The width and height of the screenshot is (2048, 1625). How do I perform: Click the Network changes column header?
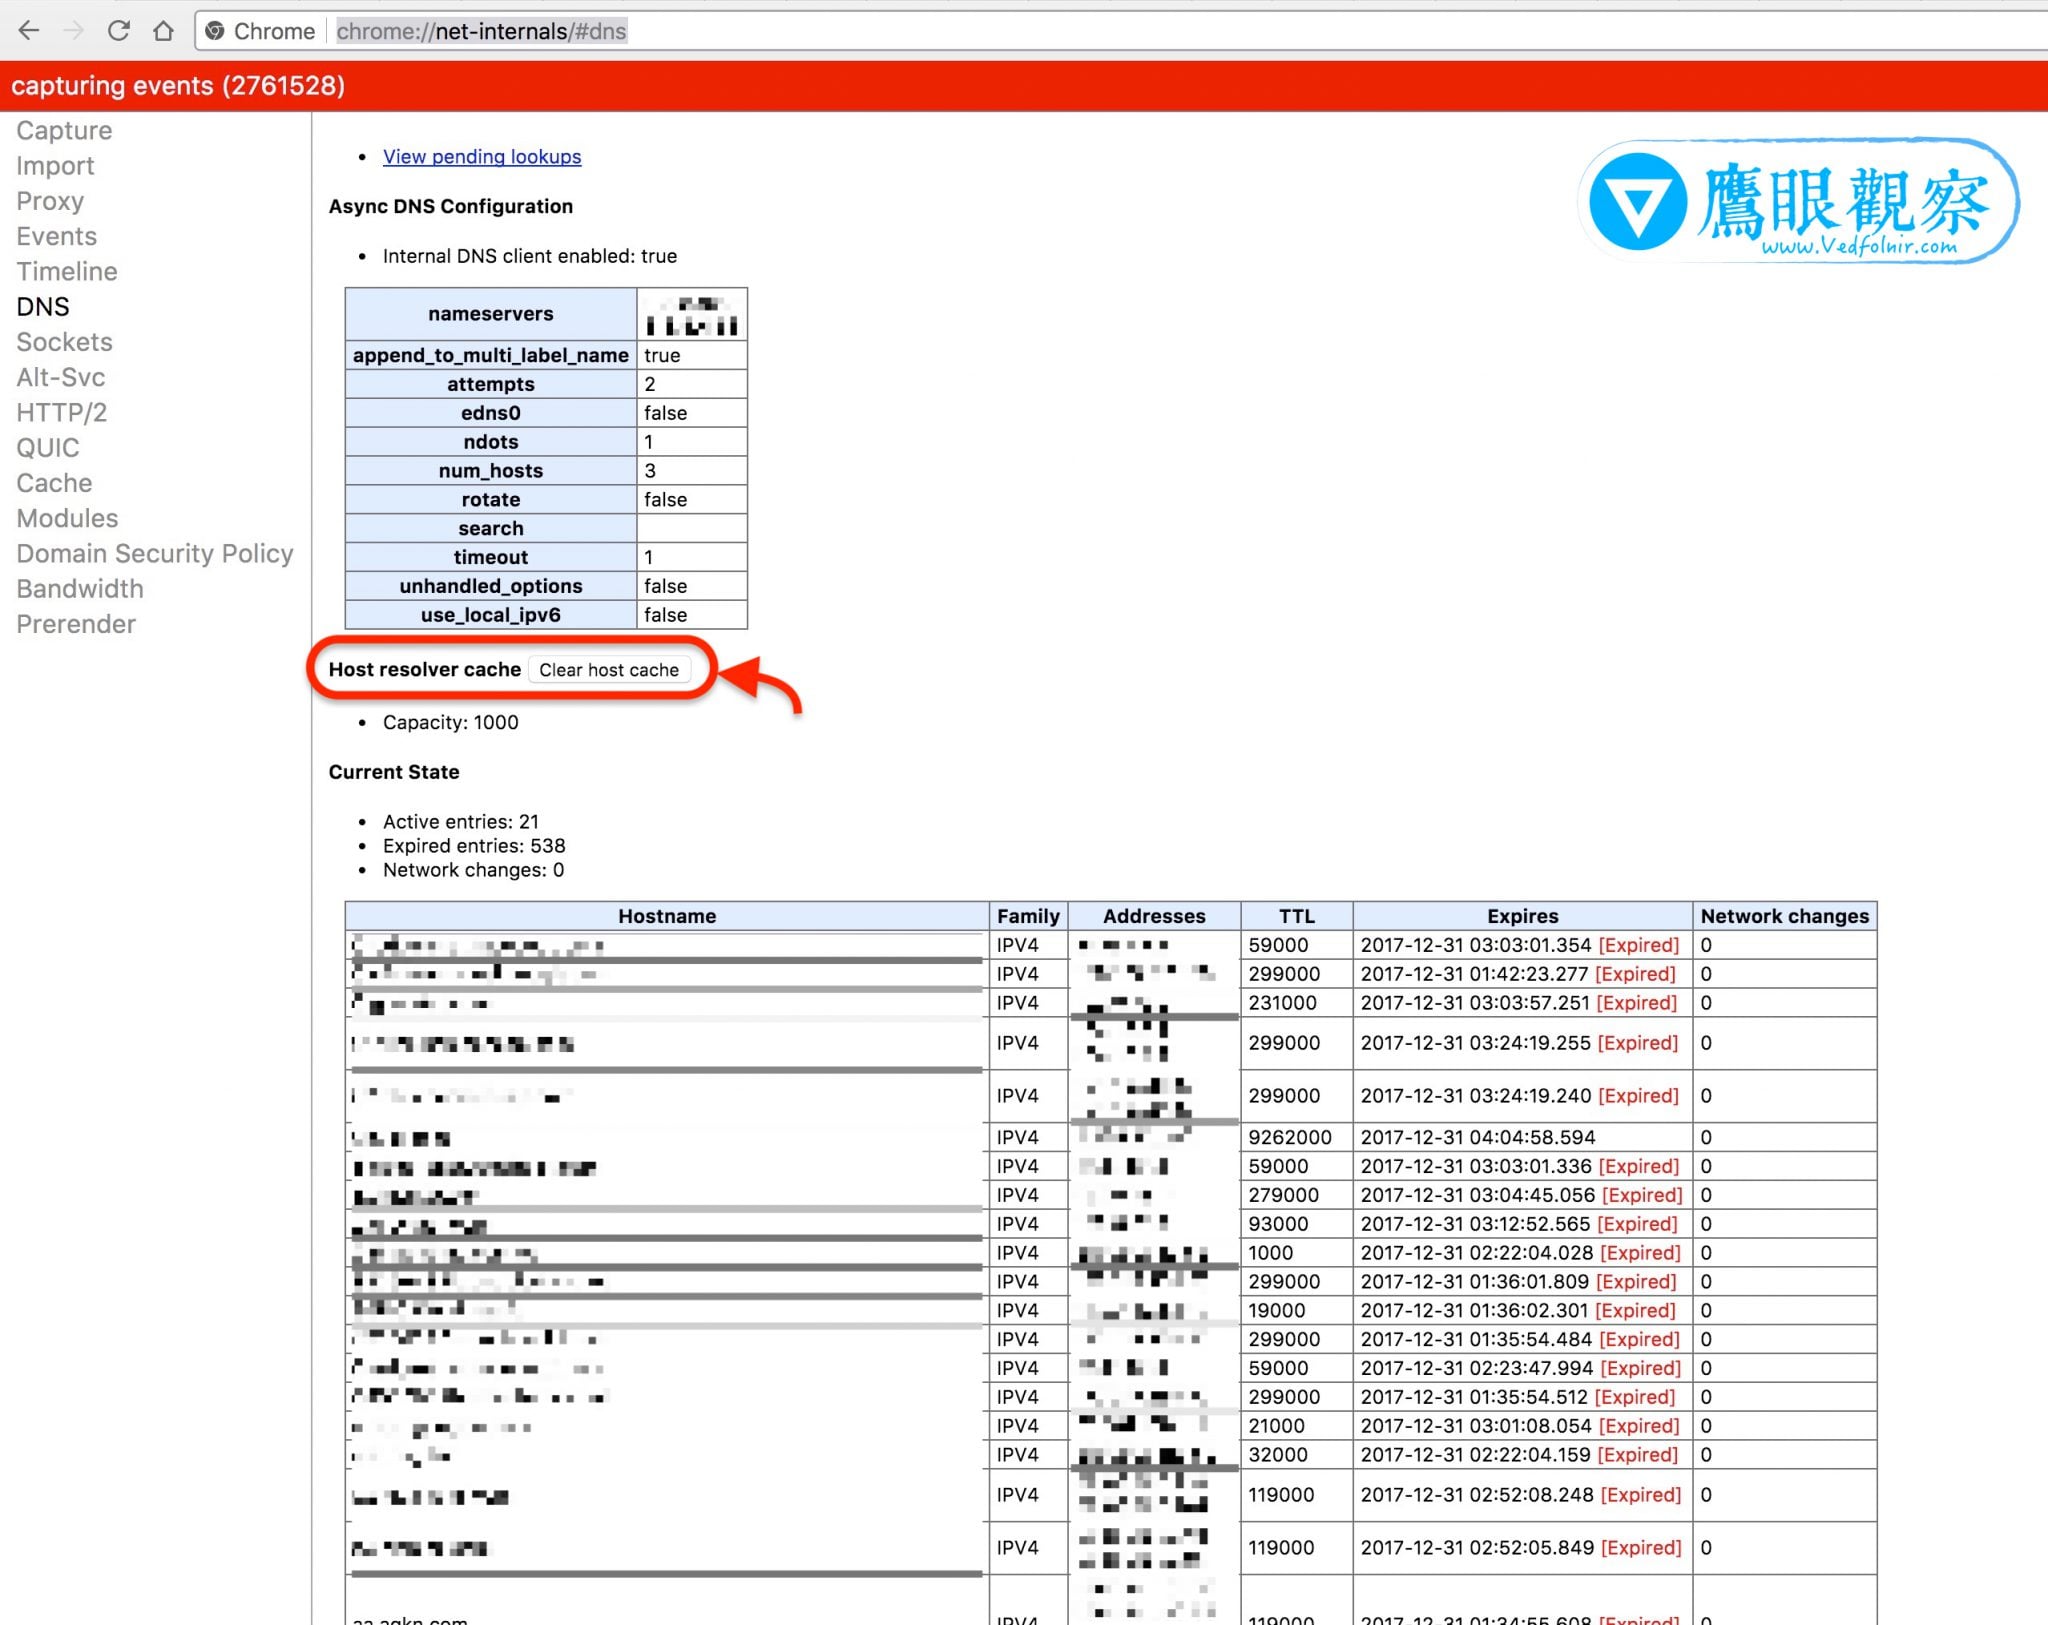[1785, 916]
